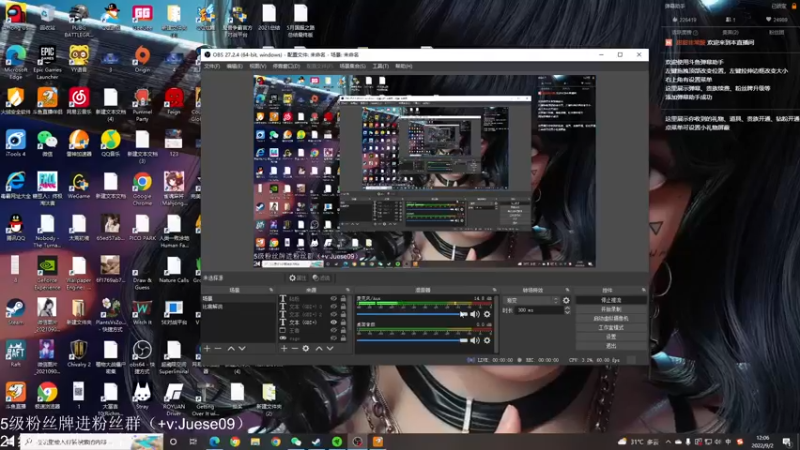800x450 pixels.
Task: Open the iTools 4 desktop shortcut
Action: point(15,143)
